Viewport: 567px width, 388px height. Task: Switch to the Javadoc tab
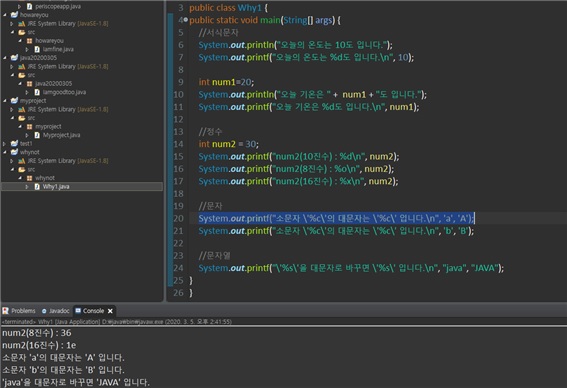coord(55,311)
